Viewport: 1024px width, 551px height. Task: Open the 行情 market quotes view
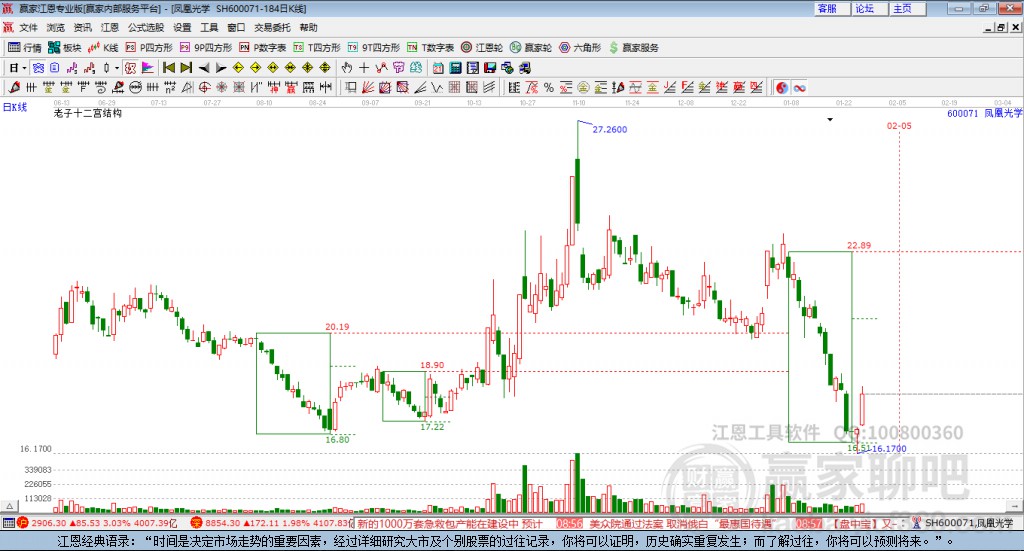pos(25,48)
